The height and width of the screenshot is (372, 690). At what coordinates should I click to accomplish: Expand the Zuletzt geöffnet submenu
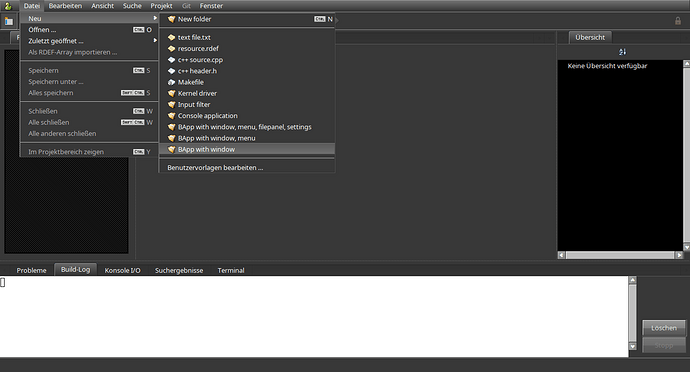pos(89,41)
